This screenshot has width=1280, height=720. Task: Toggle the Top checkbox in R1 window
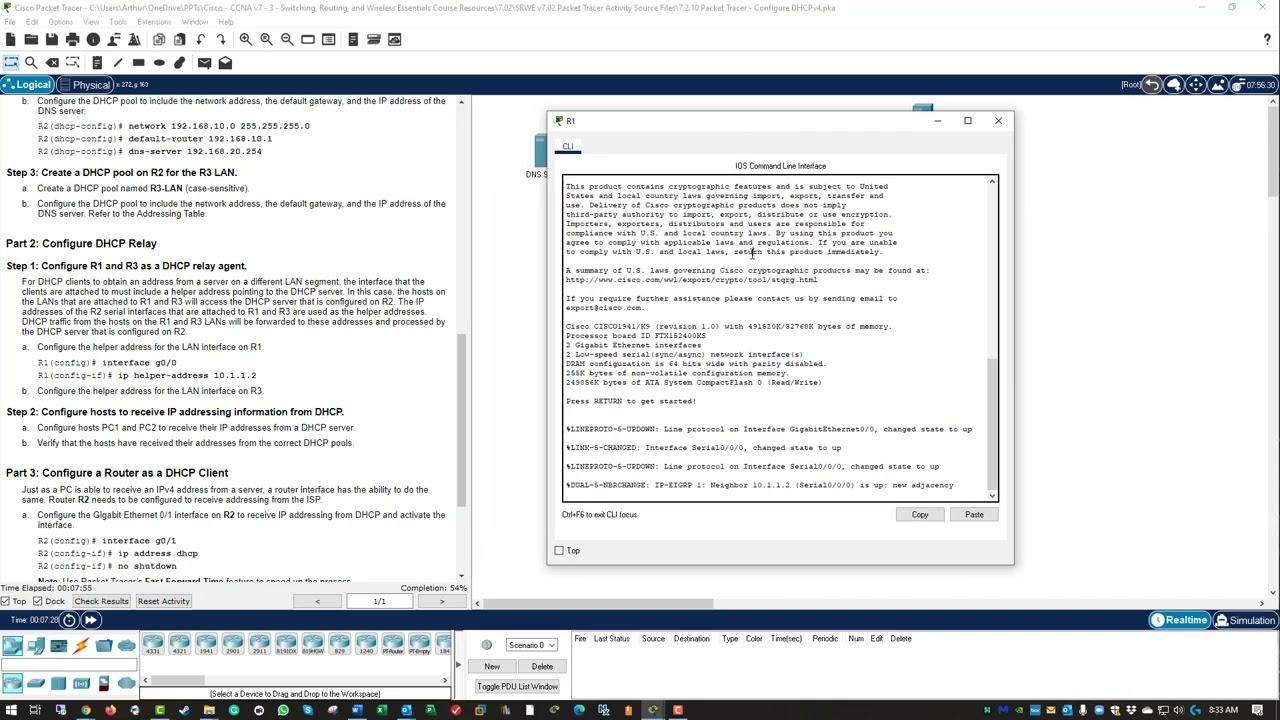(x=559, y=551)
